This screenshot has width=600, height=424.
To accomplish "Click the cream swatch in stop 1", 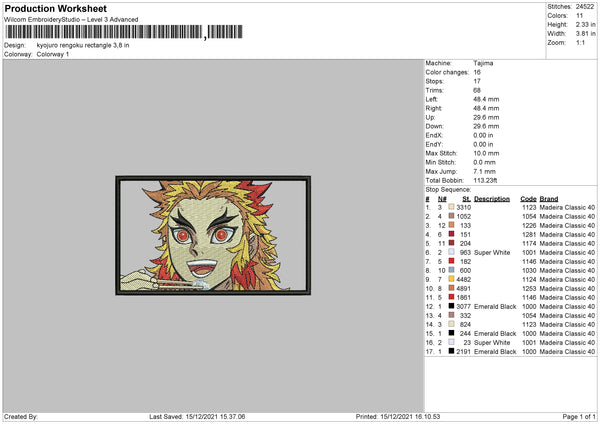I will [452, 207].
